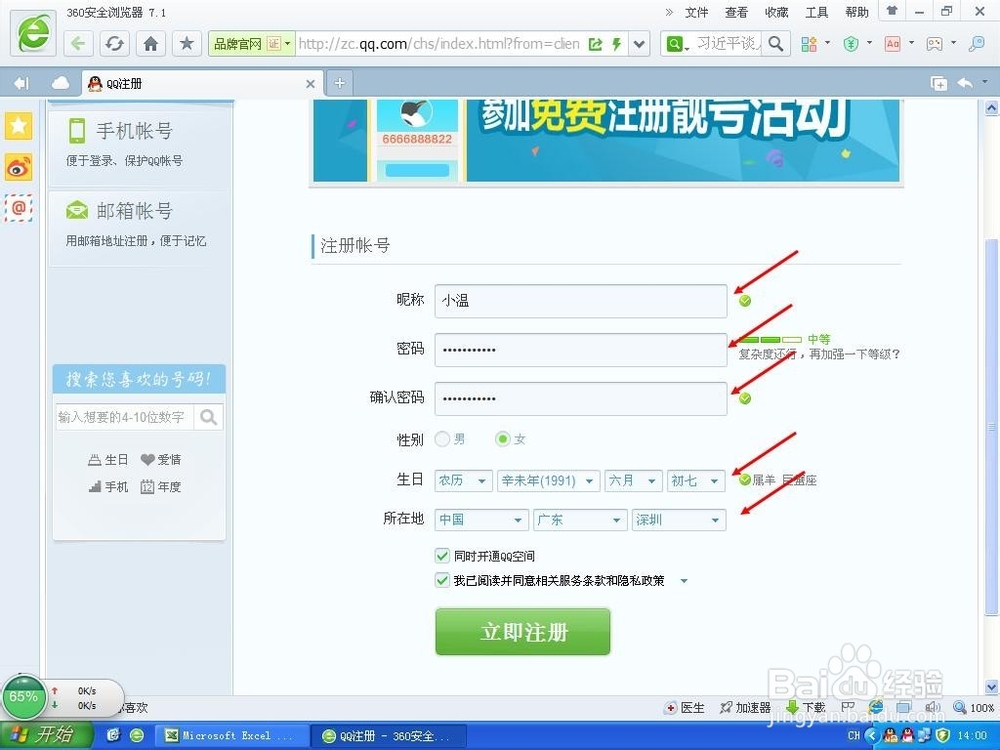The image size is (1000, 750).
Task: Open 医生 doctor tool in status bar
Action: pyautogui.click(x=685, y=707)
